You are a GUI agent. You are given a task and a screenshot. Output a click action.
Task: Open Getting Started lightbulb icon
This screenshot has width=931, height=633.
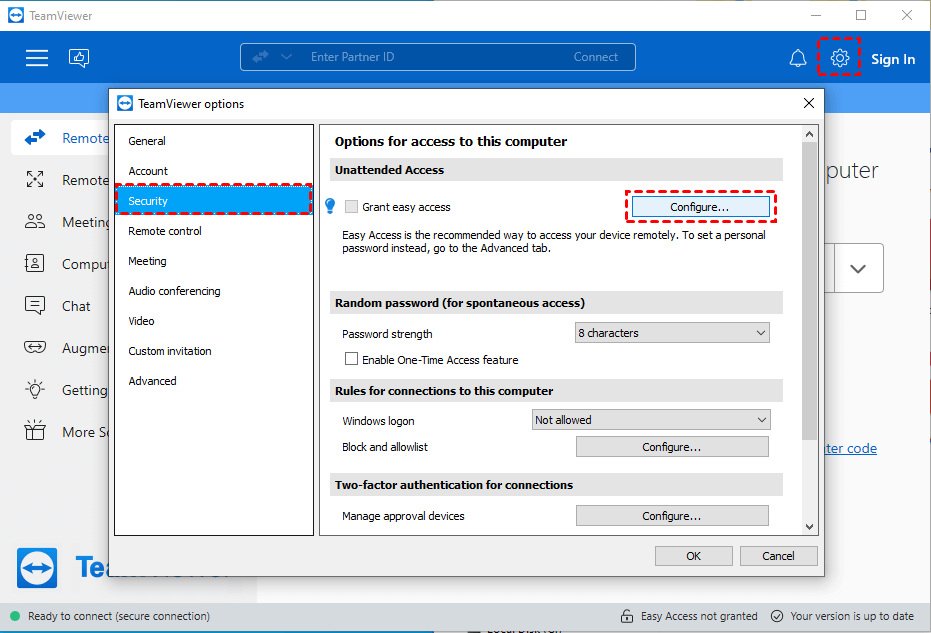click(x=34, y=389)
